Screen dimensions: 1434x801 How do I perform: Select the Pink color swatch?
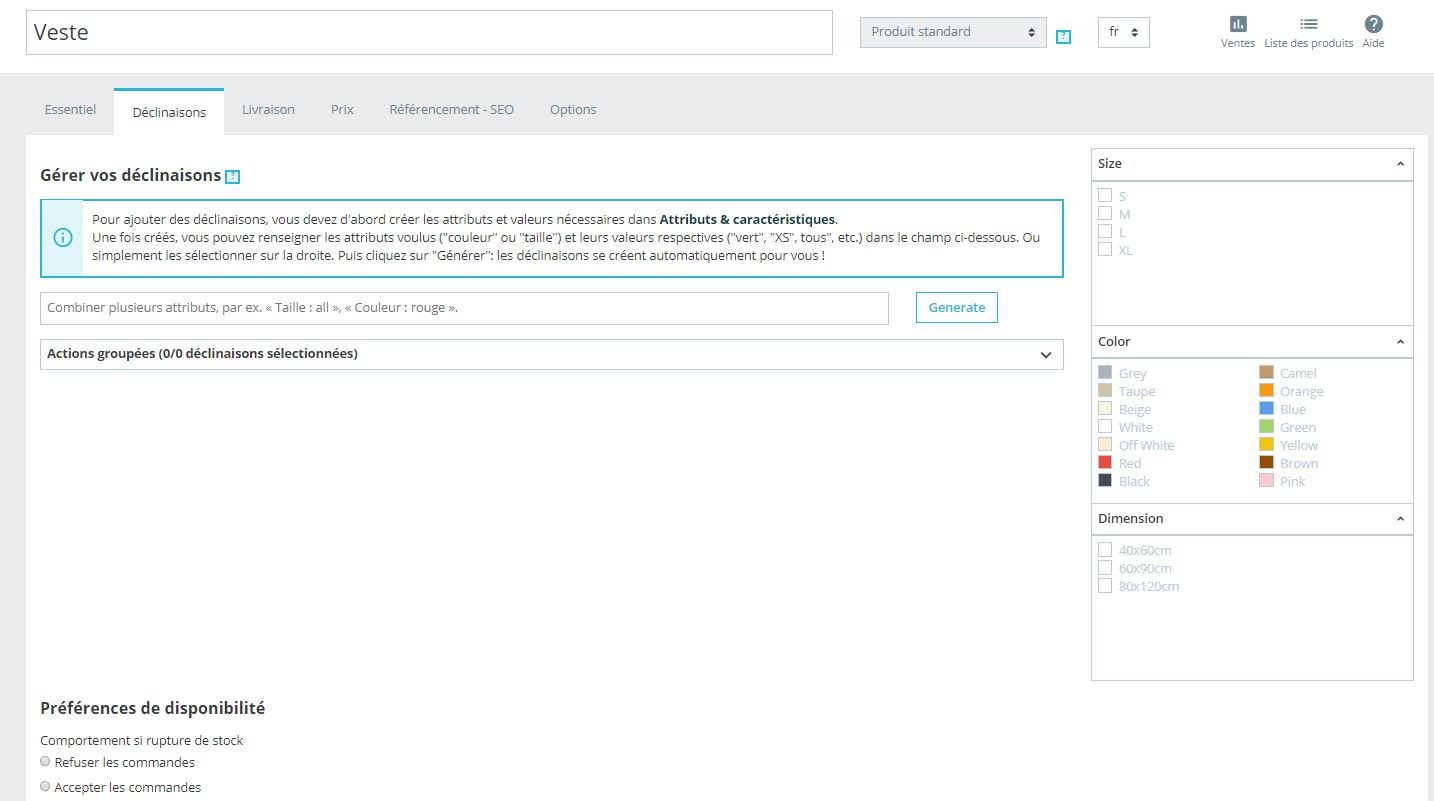click(x=1266, y=480)
